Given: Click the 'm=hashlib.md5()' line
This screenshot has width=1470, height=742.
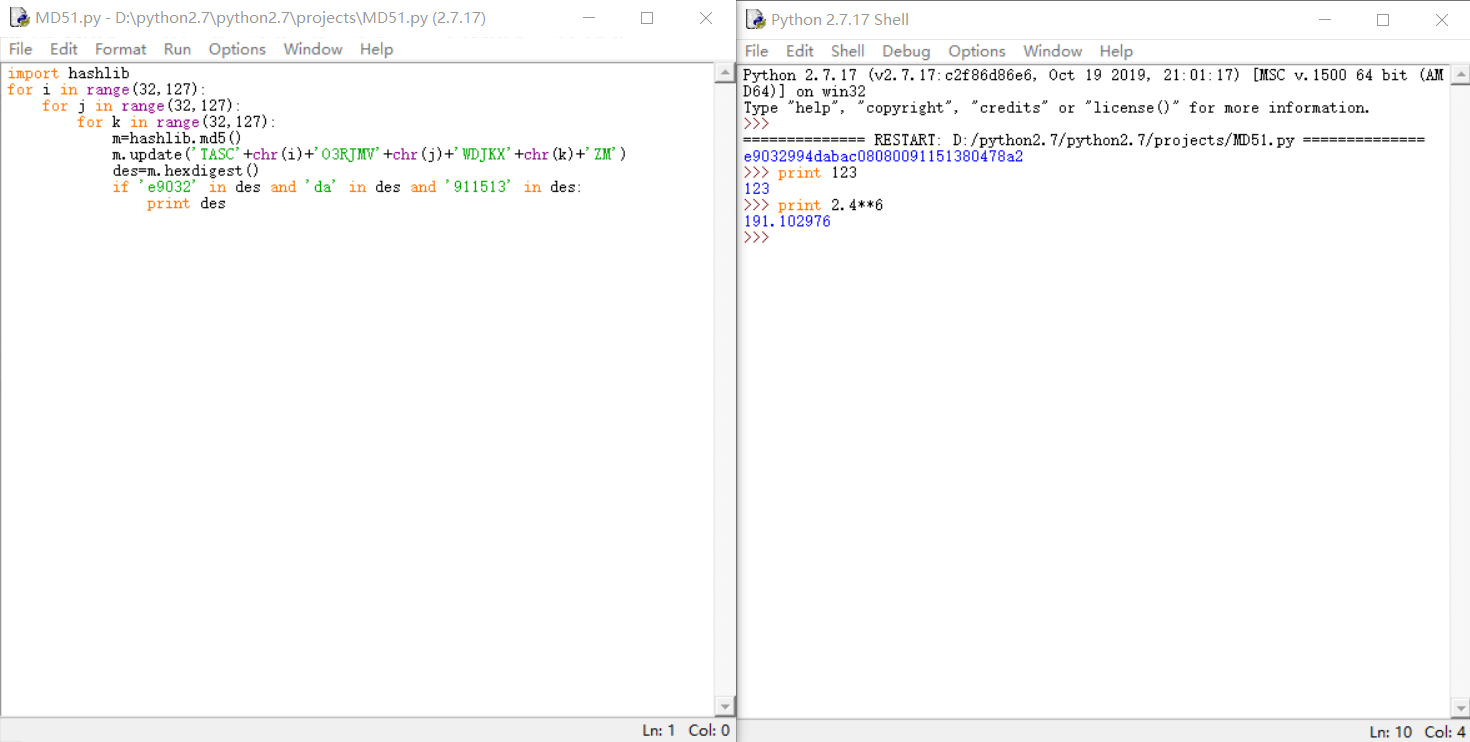Looking at the screenshot, I should [177, 138].
